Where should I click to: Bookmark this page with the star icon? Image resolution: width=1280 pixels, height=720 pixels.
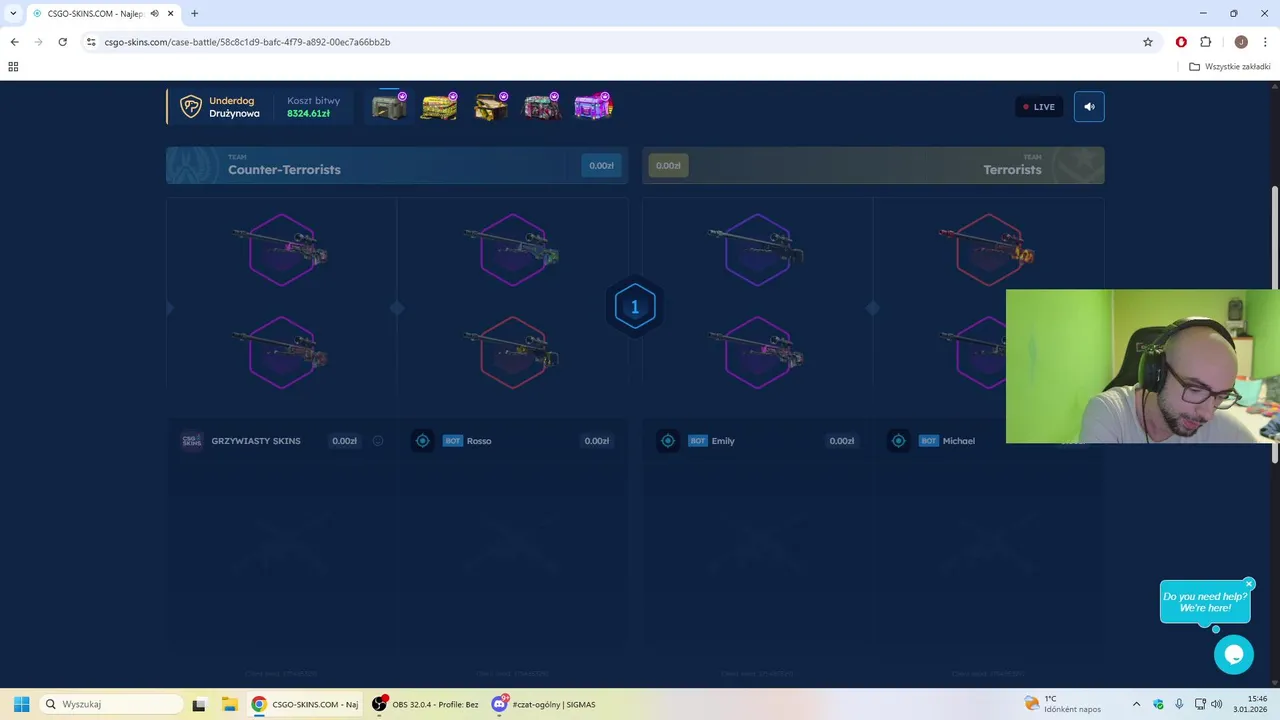tap(1148, 42)
